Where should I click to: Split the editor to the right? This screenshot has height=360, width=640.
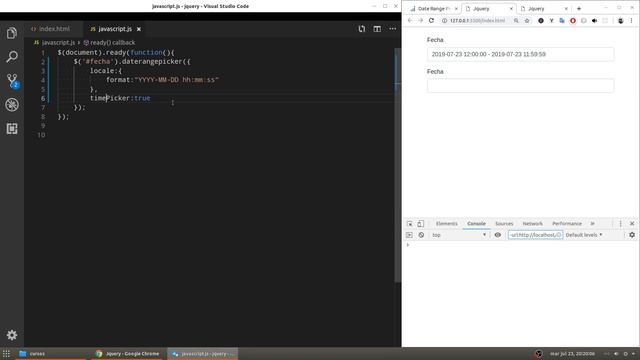(377, 29)
